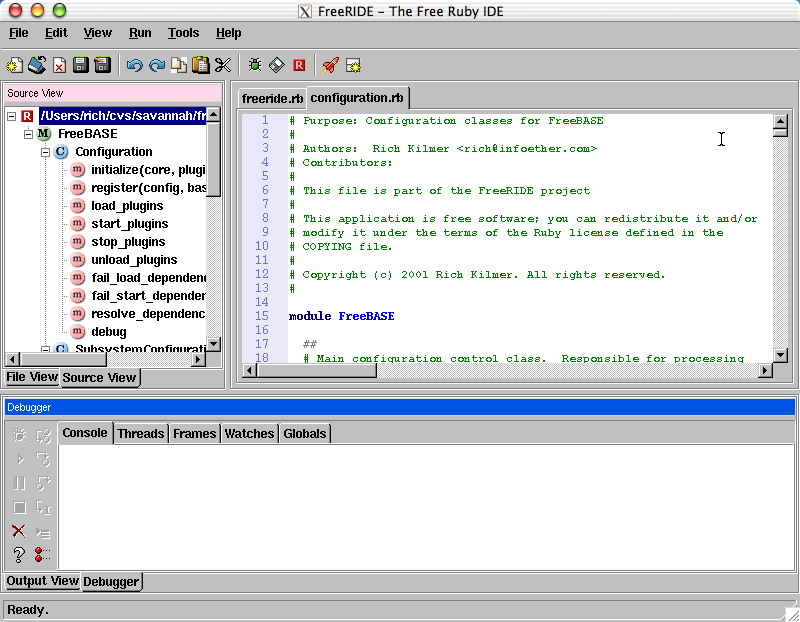Open the Watches debugger tab
The height and width of the screenshot is (622, 800).
pos(249,433)
